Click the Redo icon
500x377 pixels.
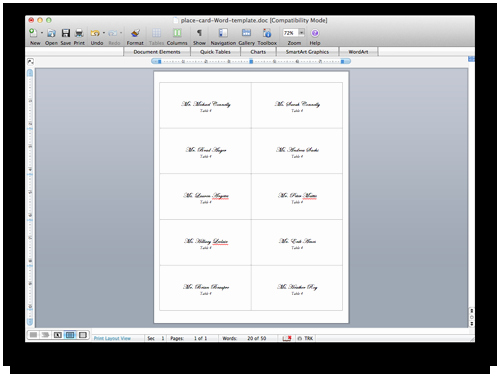tap(113, 33)
